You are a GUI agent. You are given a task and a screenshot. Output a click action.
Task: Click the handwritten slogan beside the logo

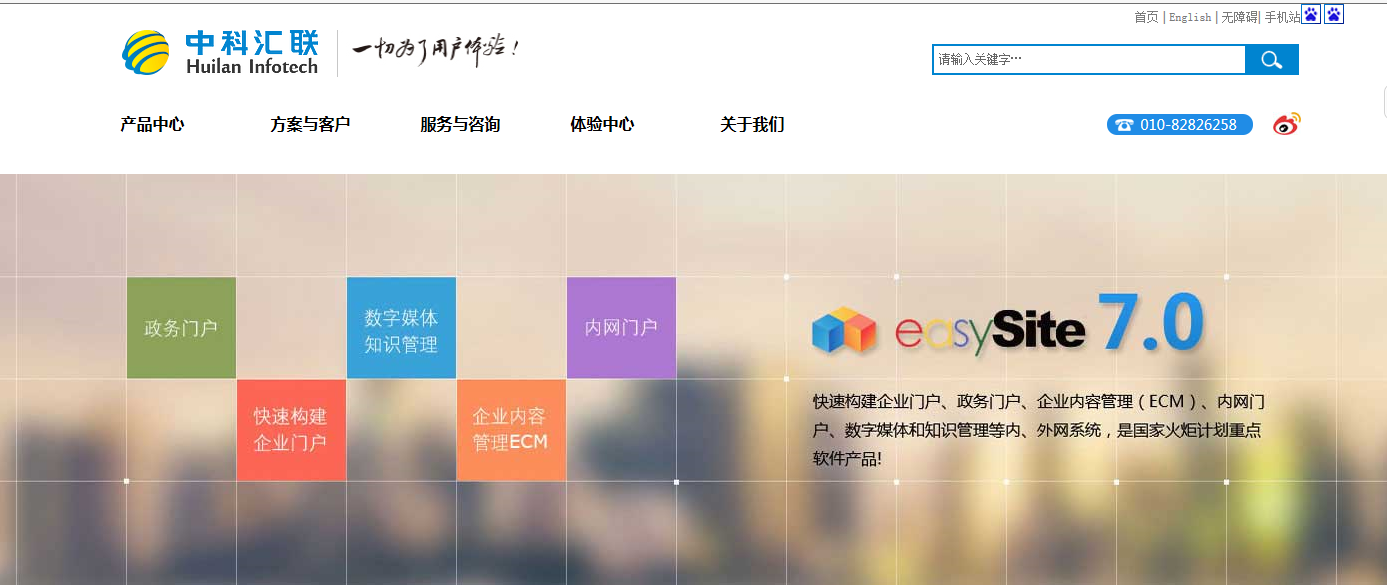(x=435, y=50)
